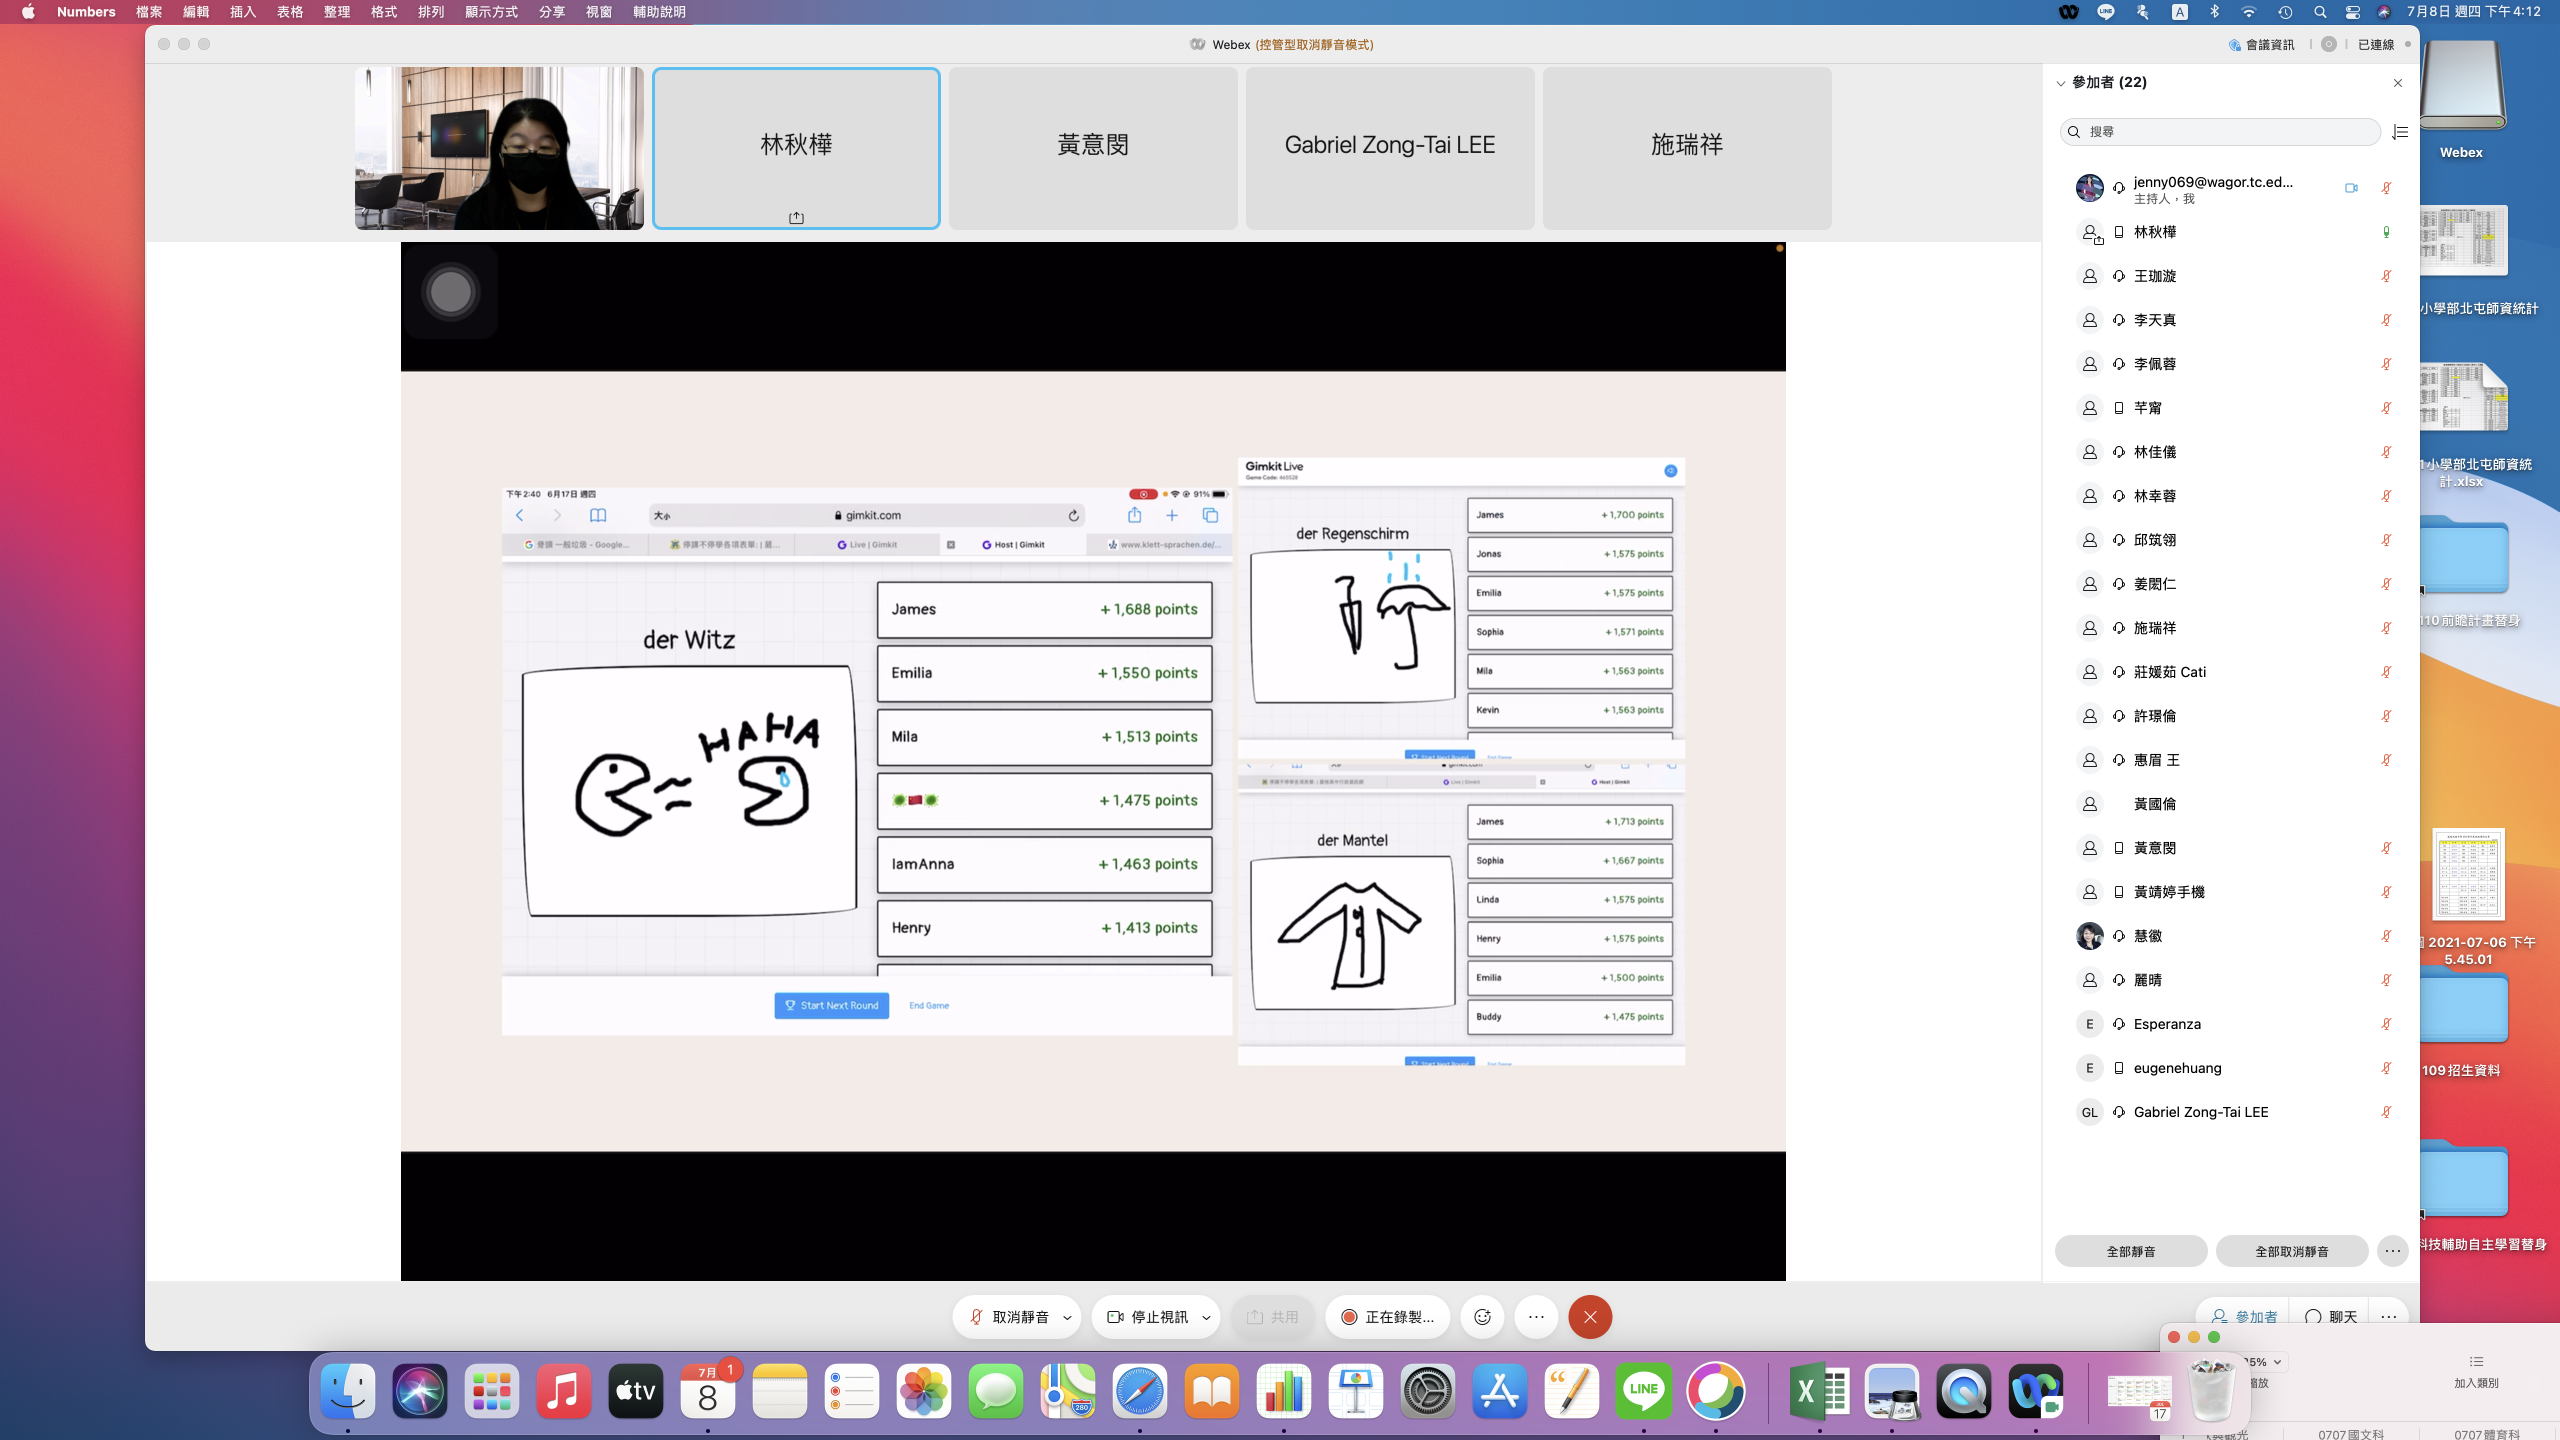
Task: Click the sort participants list icon
Action: (2400, 132)
